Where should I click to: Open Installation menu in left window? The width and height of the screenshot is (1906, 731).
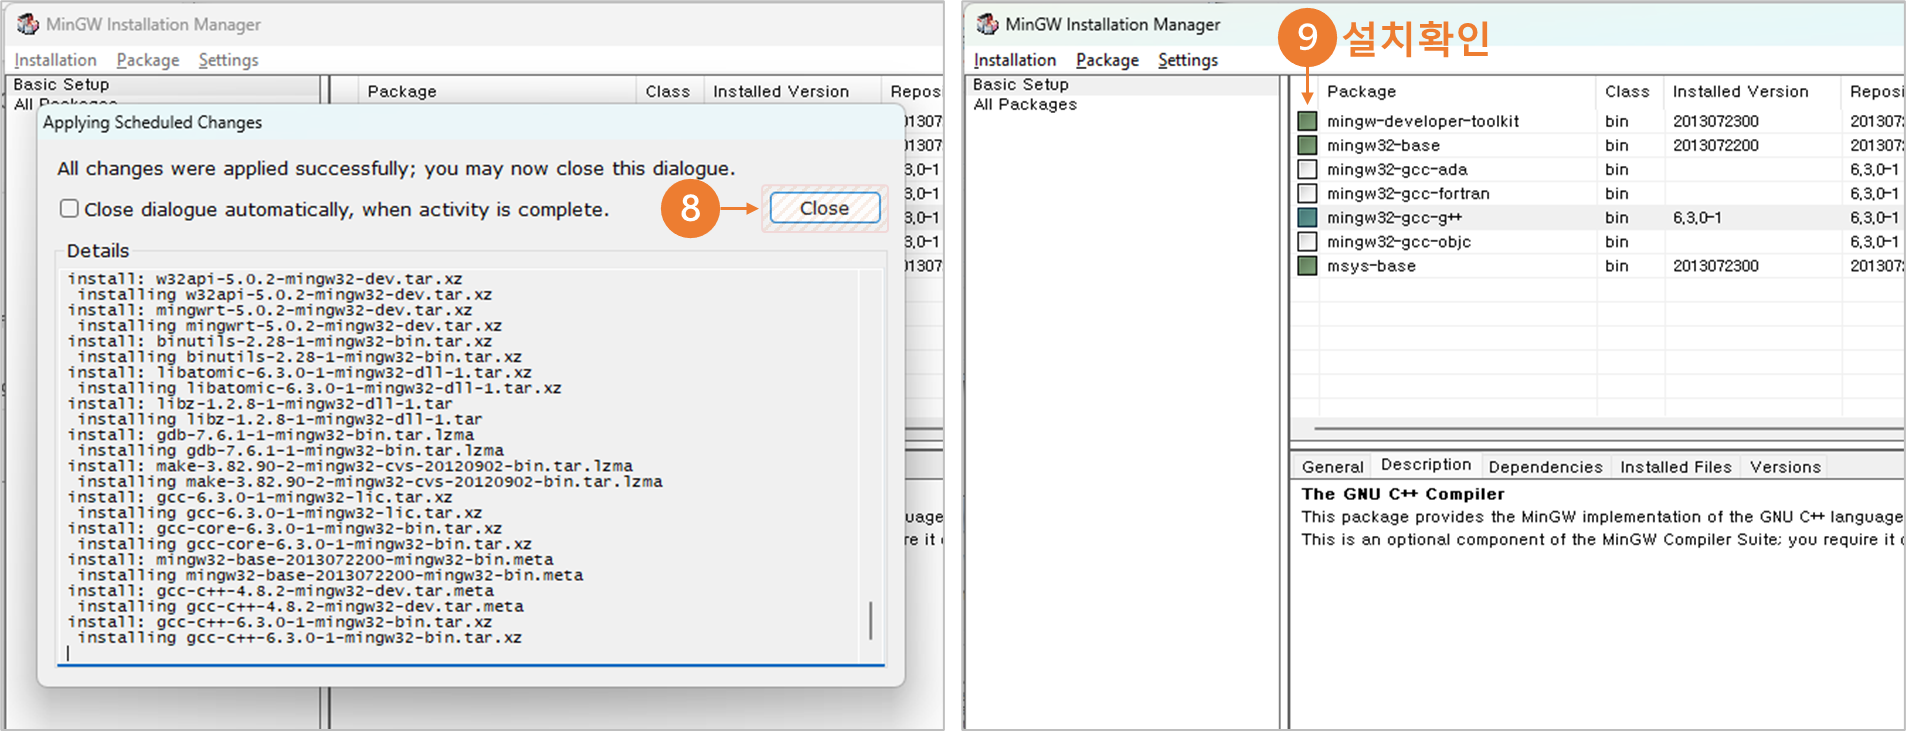pos(55,60)
